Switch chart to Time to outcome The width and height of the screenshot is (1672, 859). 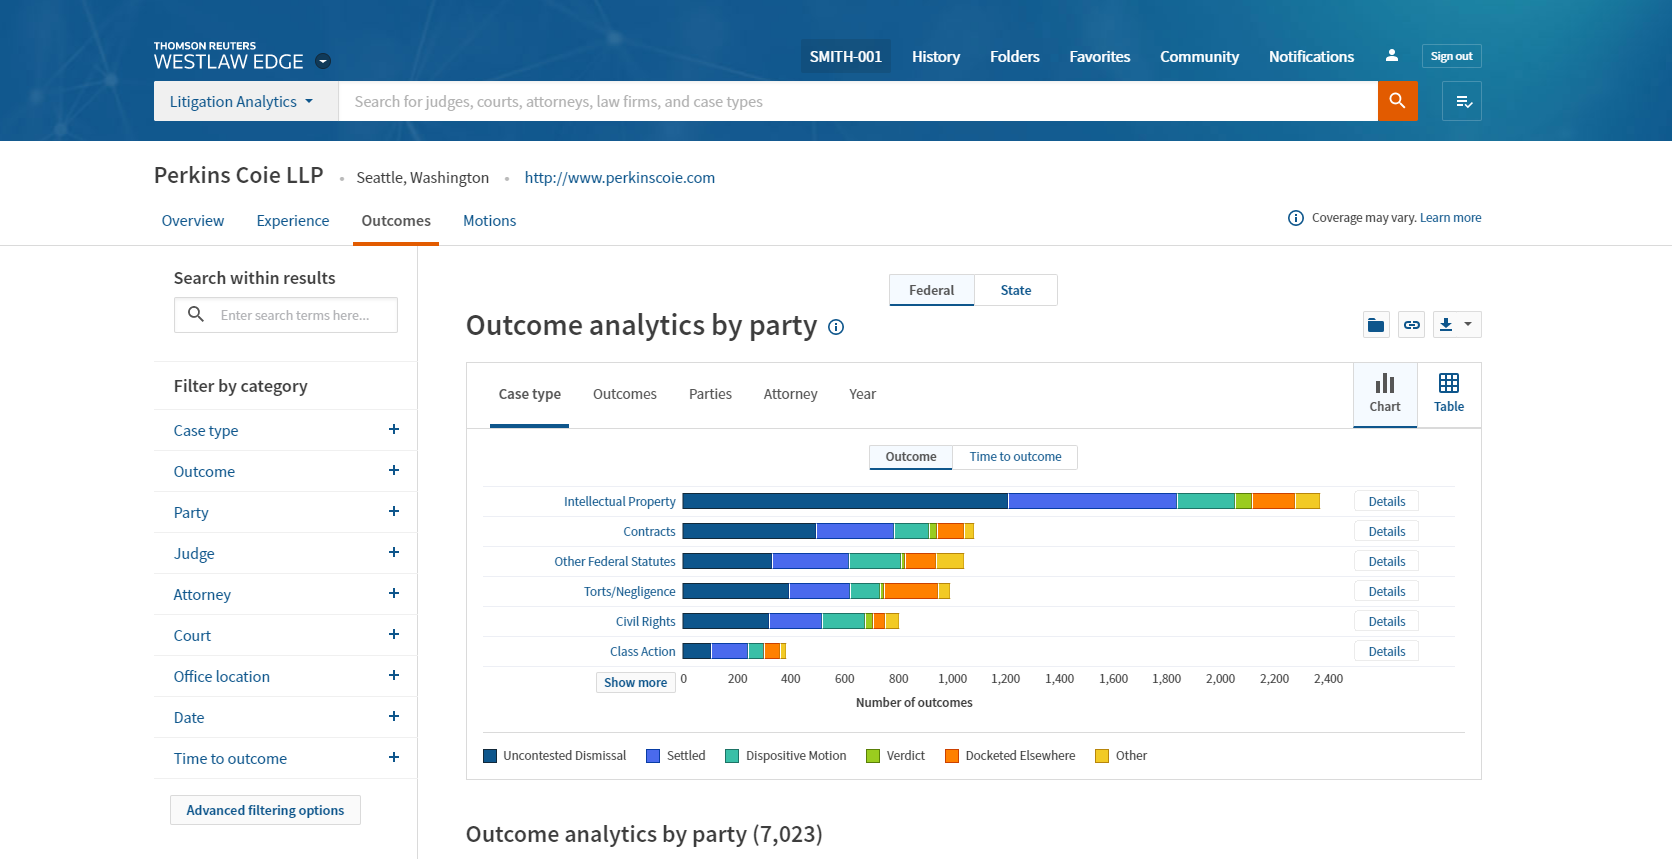pyautogui.click(x=1014, y=457)
